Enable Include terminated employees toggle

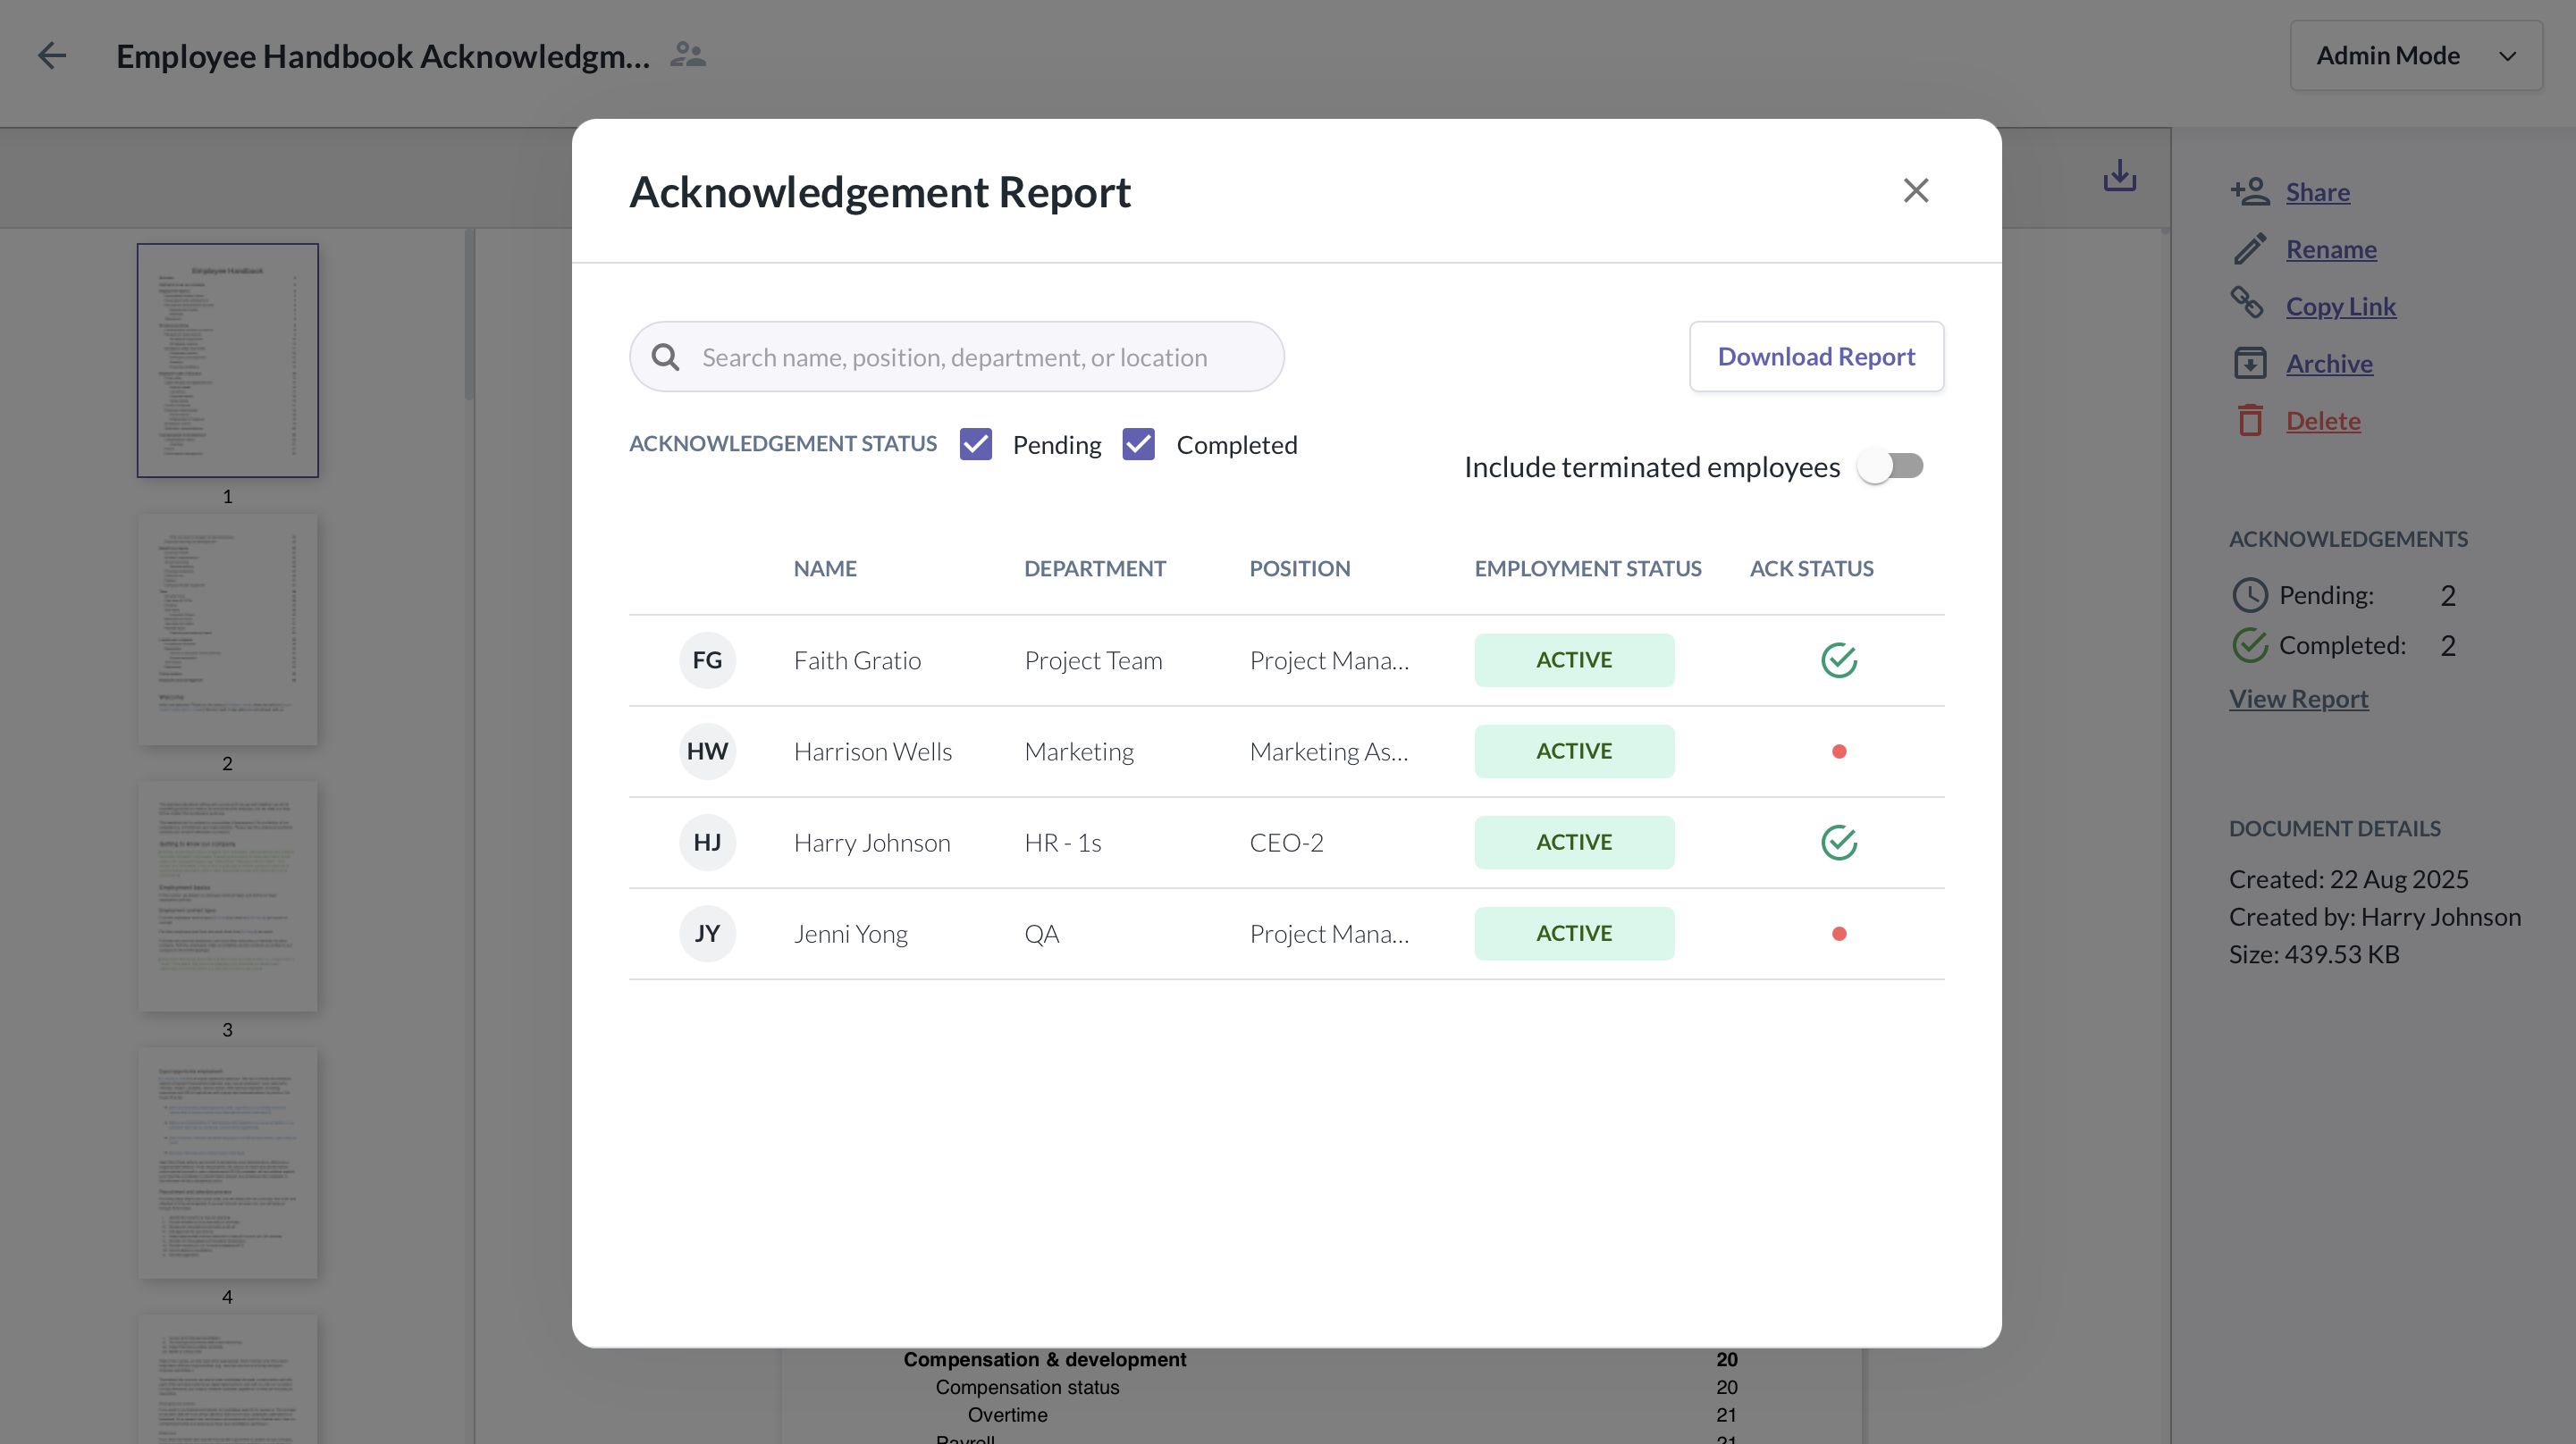1890,466
